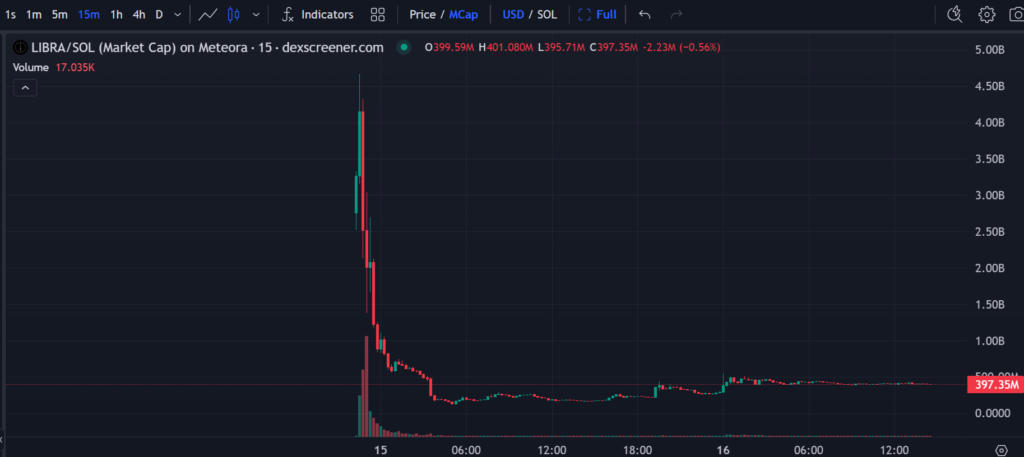Click the 397.35M current price label
Viewport: 1024px width, 457px height.
click(993, 385)
